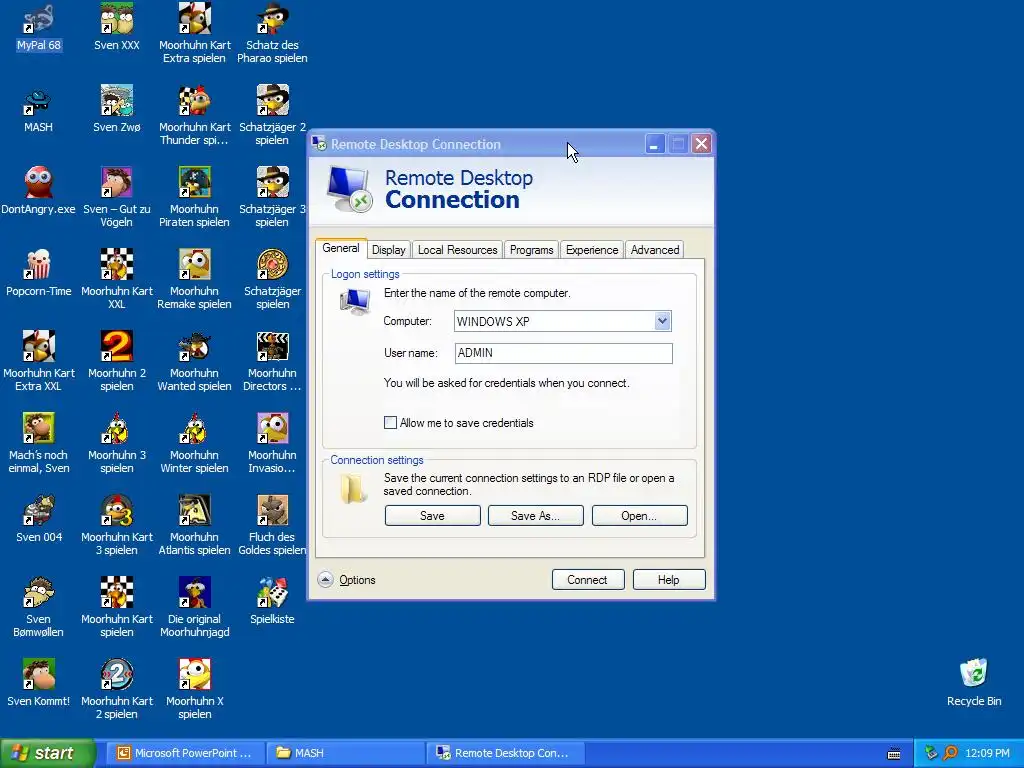Switch to Microsoft PowerPoint taskbar button
Screen dimensions: 1024x768
[x=185, y=753]
